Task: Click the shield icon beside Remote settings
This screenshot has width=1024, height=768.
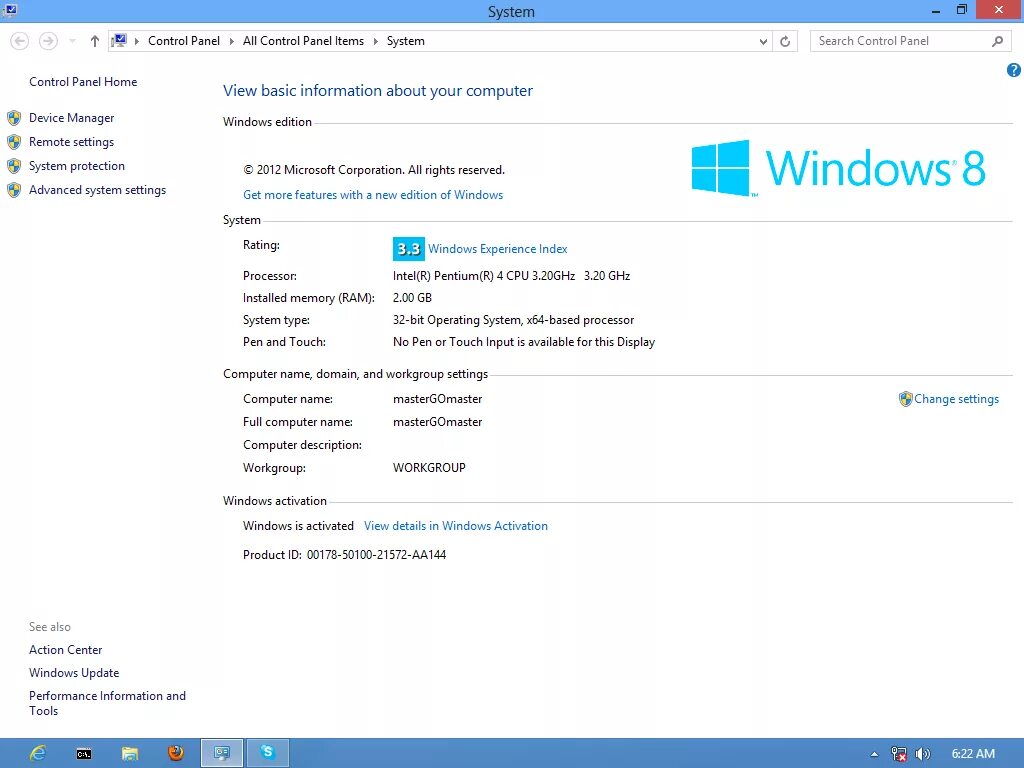Action: pyautogui.click(x=14, y=142)
